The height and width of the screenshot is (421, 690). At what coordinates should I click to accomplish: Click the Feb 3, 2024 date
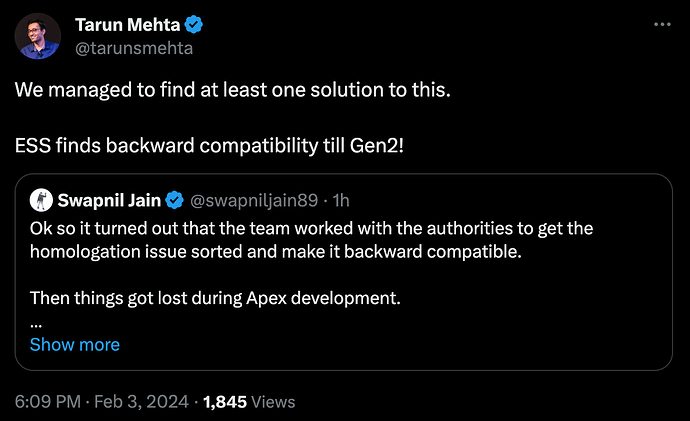point(141,402)
